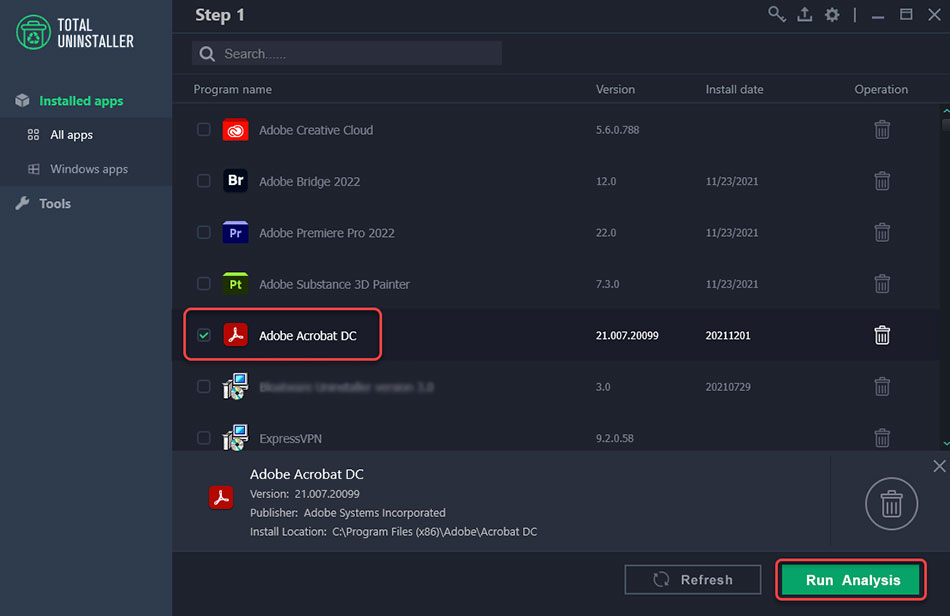
Task: Open settings gear icon
Action: 832,15
